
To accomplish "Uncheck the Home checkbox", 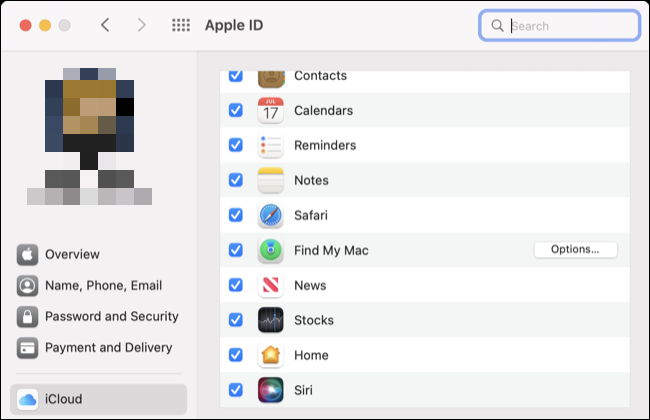I will 236,355.
